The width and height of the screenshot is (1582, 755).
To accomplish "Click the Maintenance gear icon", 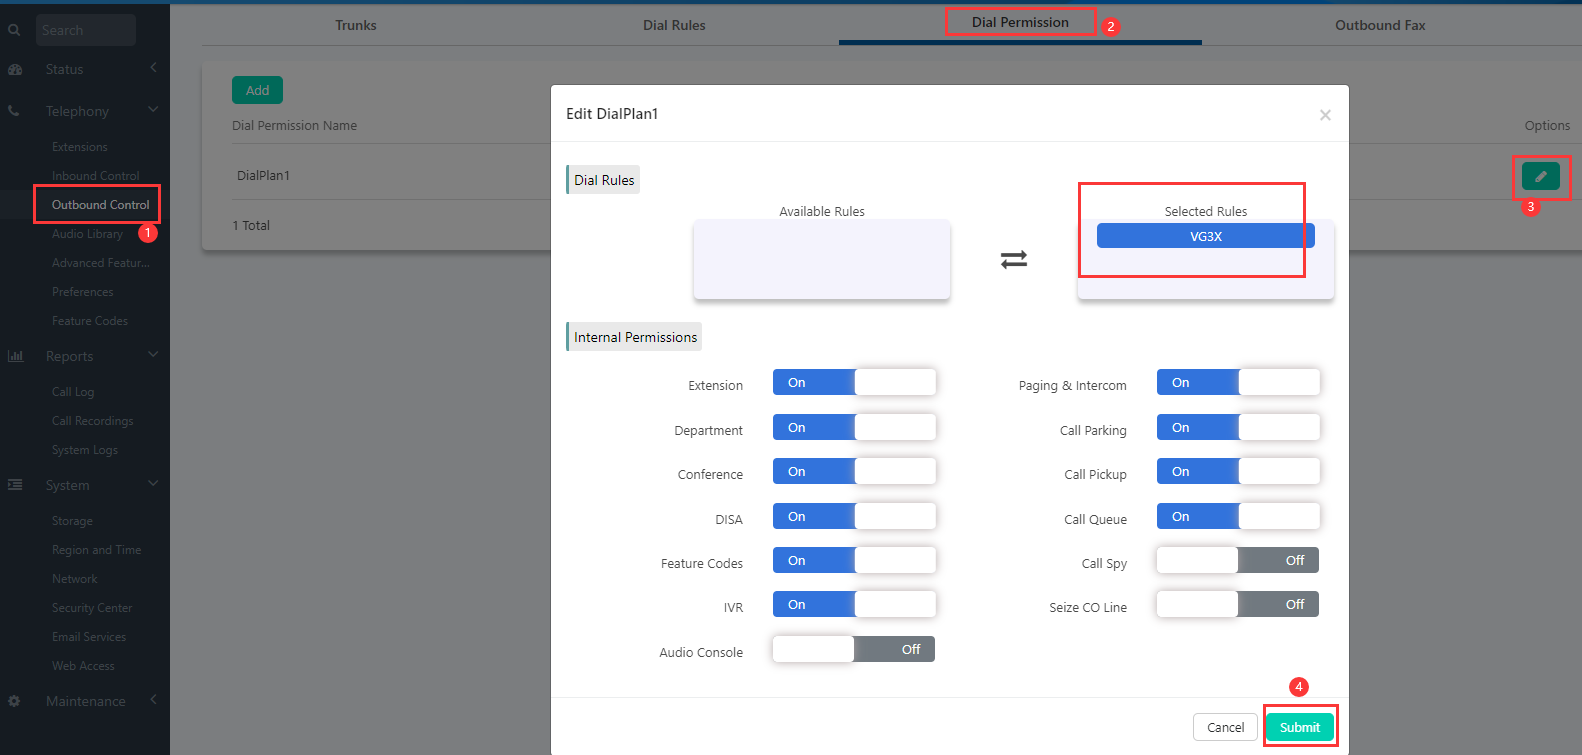I will pyautogui.click(x=14, y=701).
